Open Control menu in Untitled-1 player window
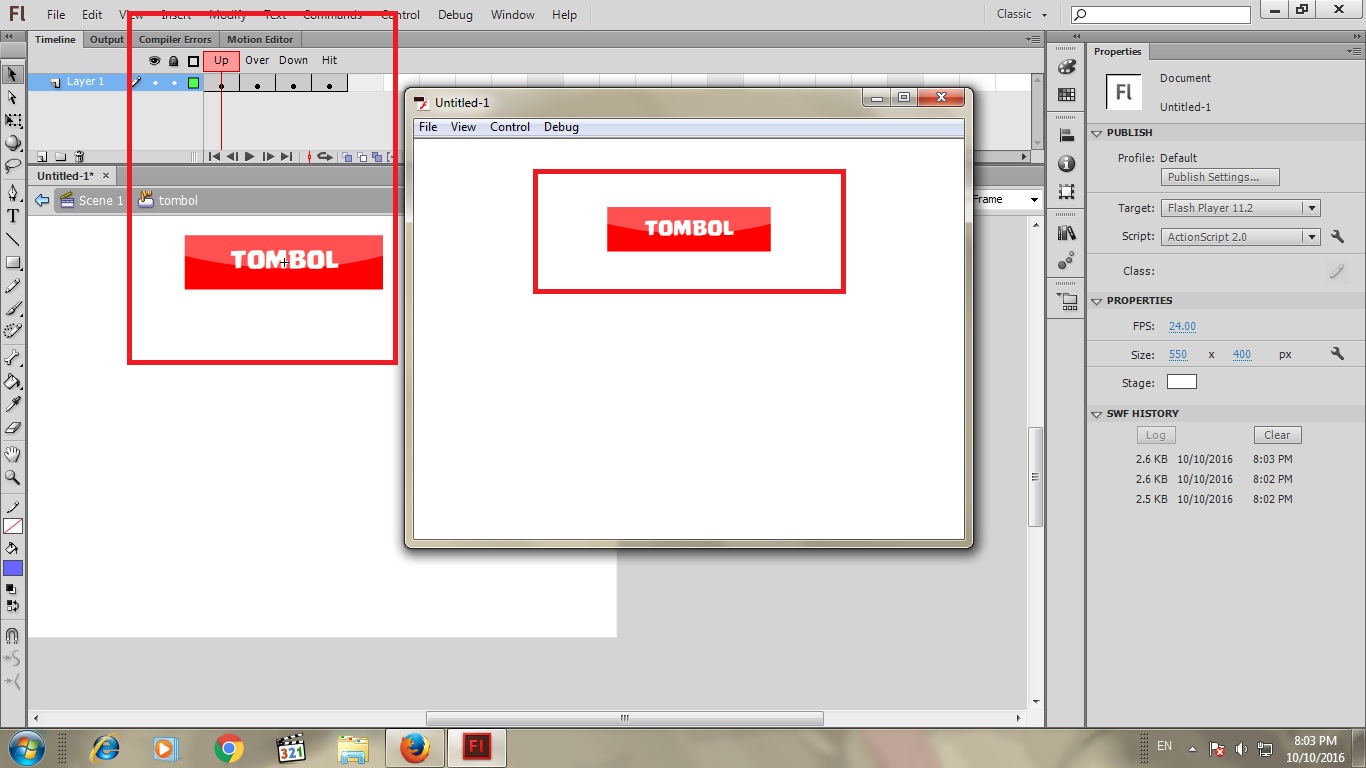The width and height of the screenshot is (1366, 768). [x=510, y=127]
